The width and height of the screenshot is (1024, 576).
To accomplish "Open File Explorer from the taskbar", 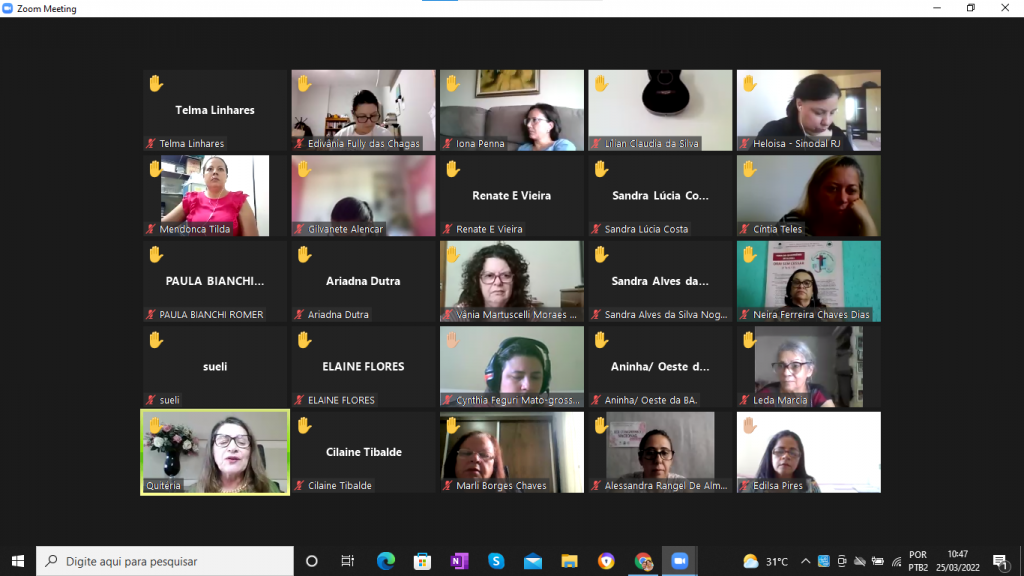I will pos(569,561).
